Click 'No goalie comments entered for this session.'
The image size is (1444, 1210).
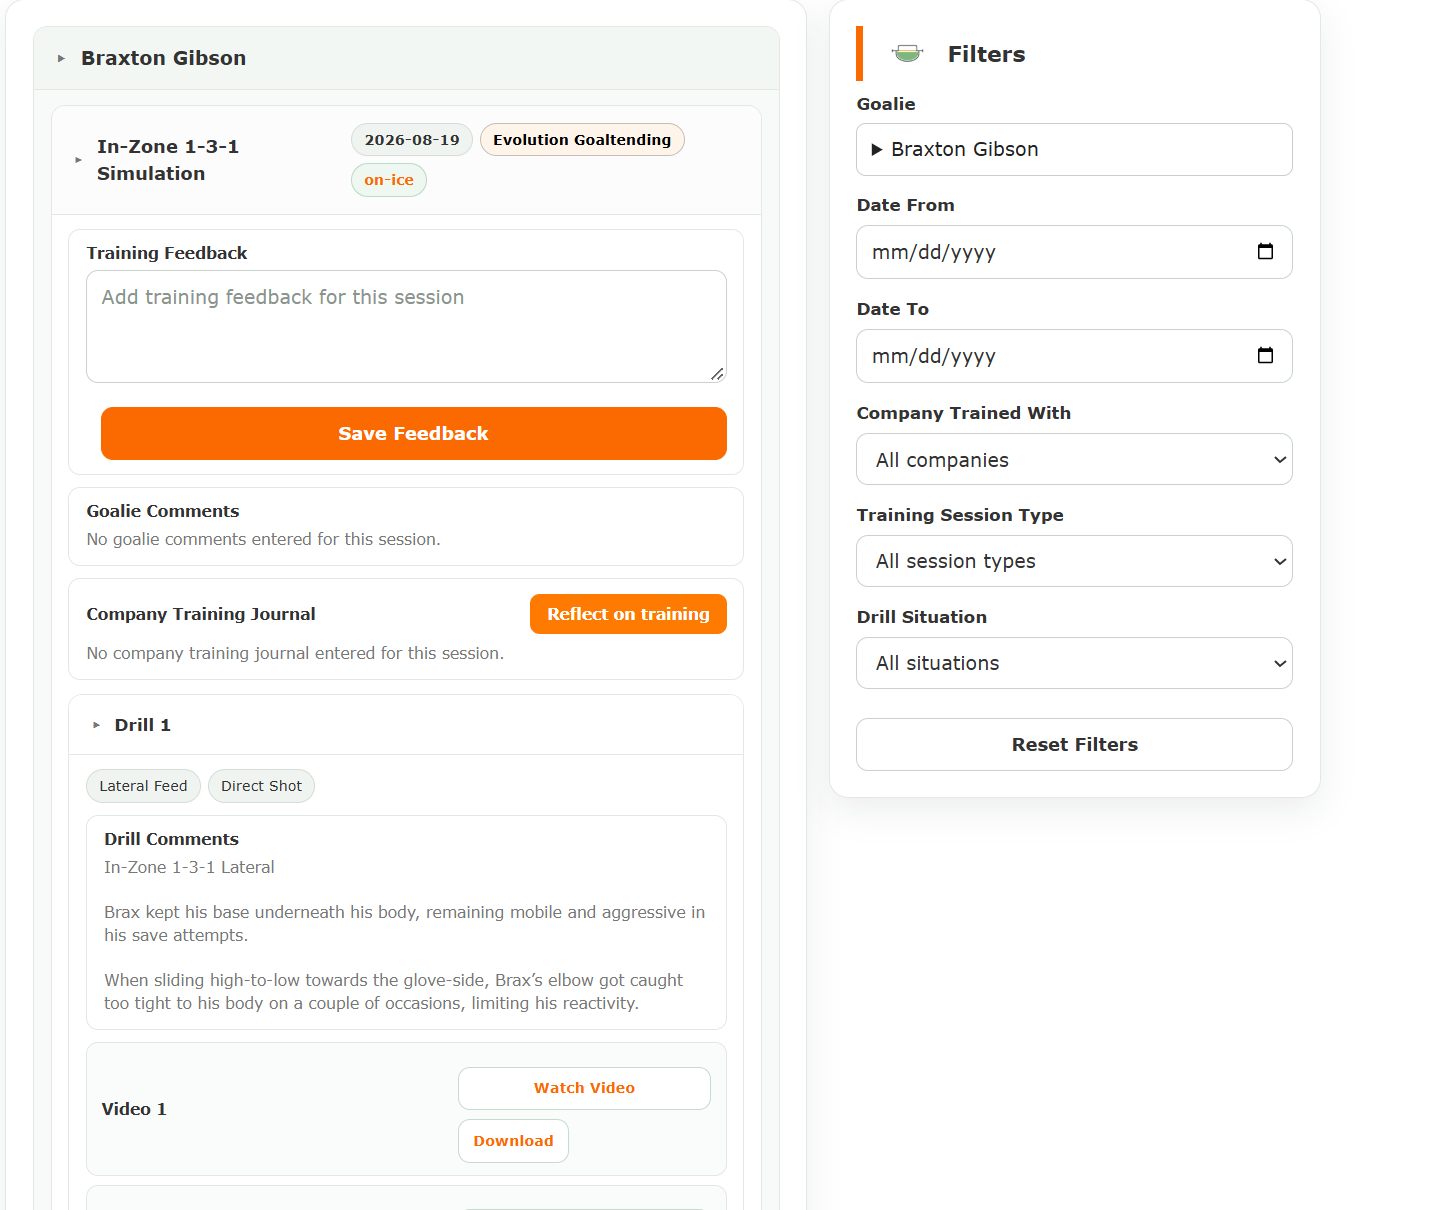(x=264, y=539)
